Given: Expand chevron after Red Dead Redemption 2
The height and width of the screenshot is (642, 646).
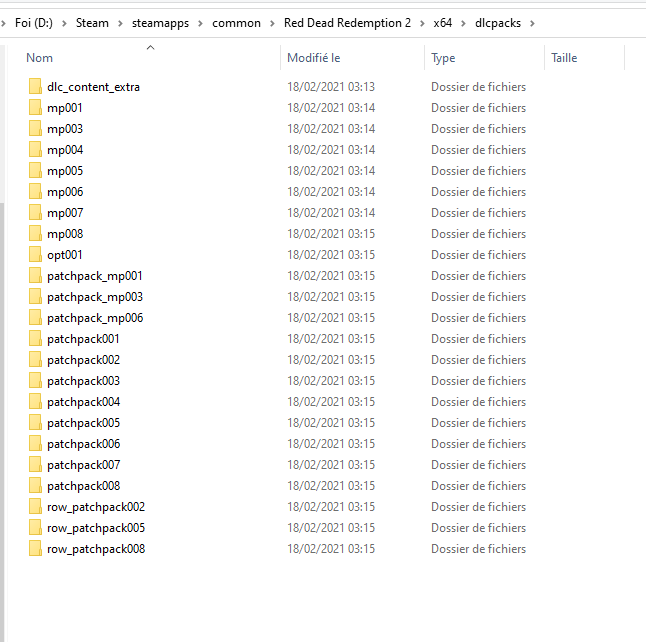Looking at the screenshot, I should coord(422,23).
